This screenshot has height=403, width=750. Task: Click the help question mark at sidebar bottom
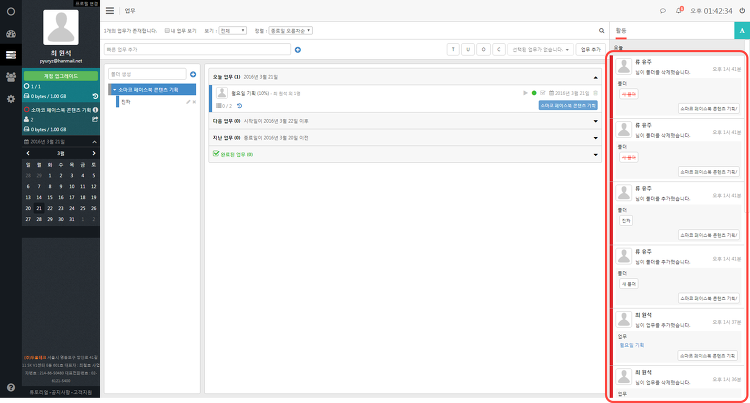pos(11,387)
